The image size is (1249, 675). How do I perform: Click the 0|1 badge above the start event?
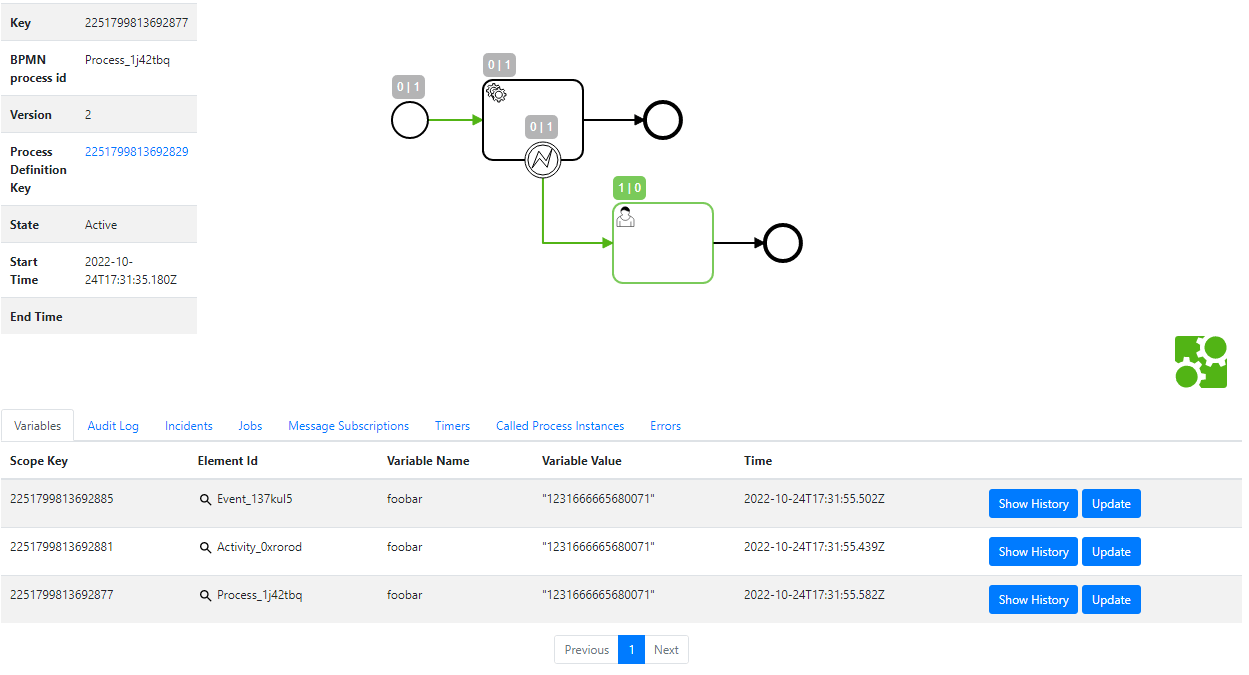tap(407, 86)
